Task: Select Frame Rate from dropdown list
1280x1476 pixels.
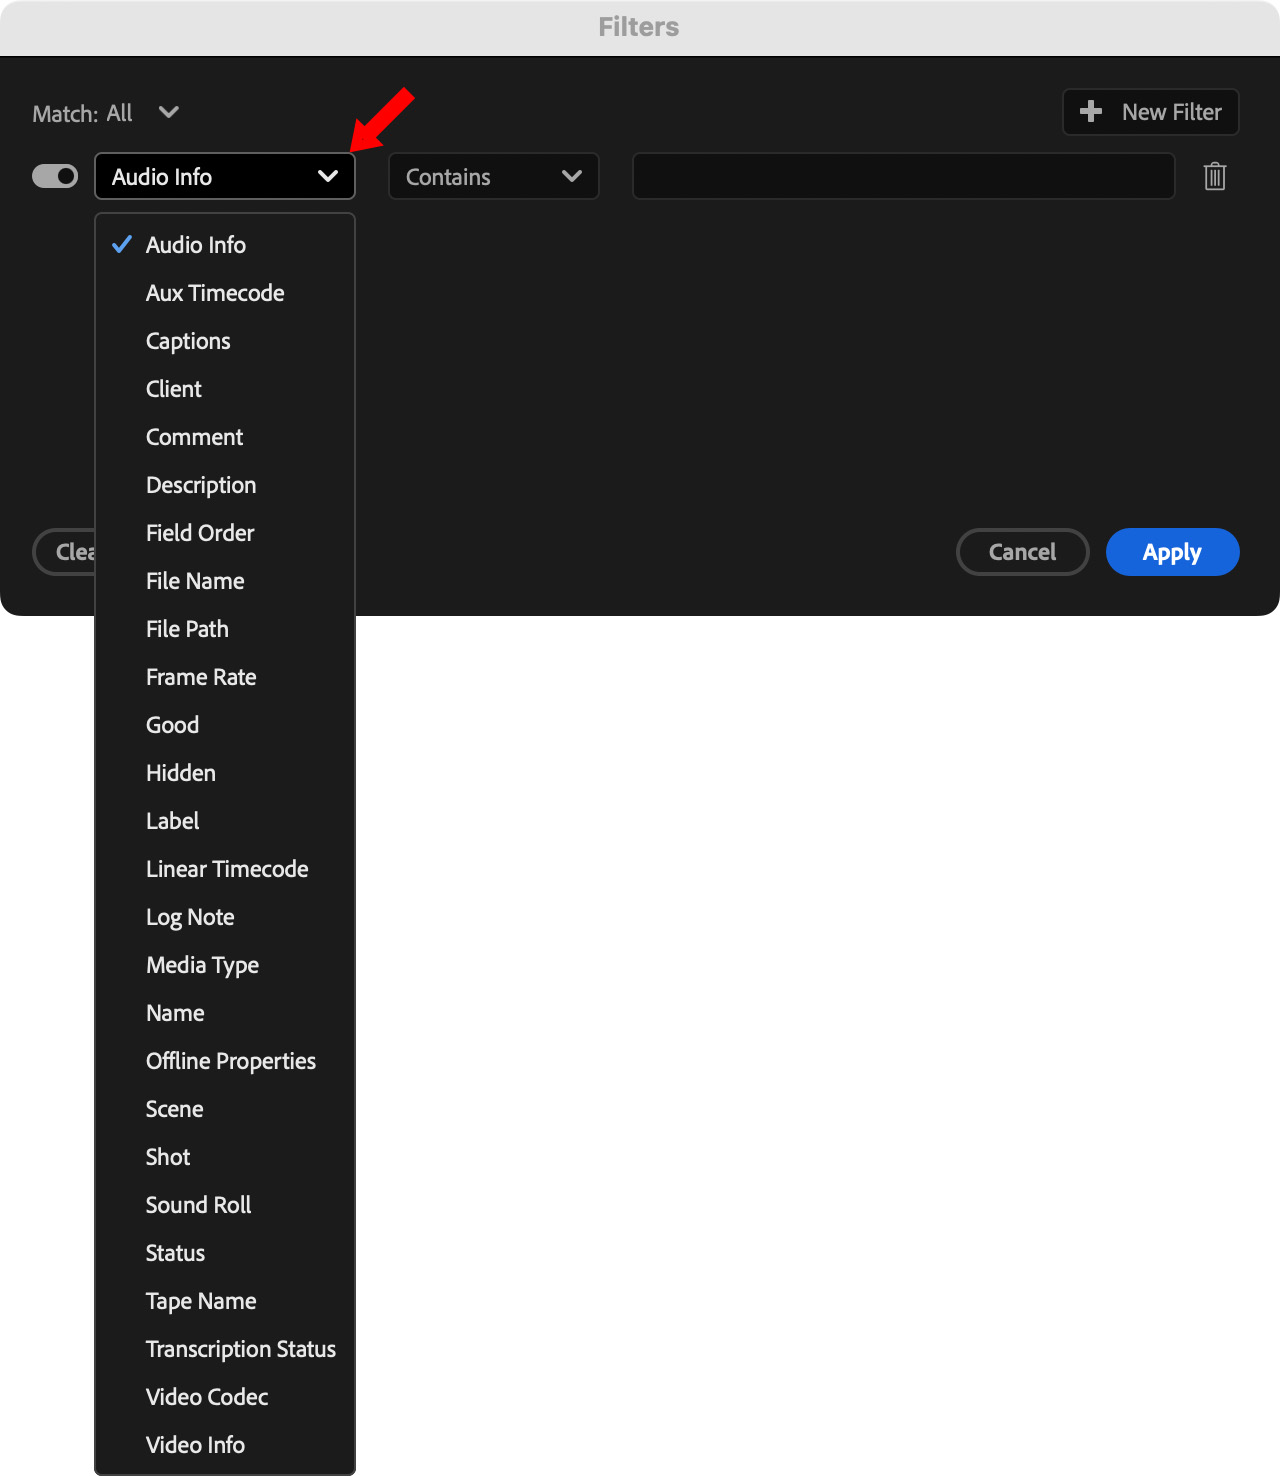Action: click(x=201, y=677)
